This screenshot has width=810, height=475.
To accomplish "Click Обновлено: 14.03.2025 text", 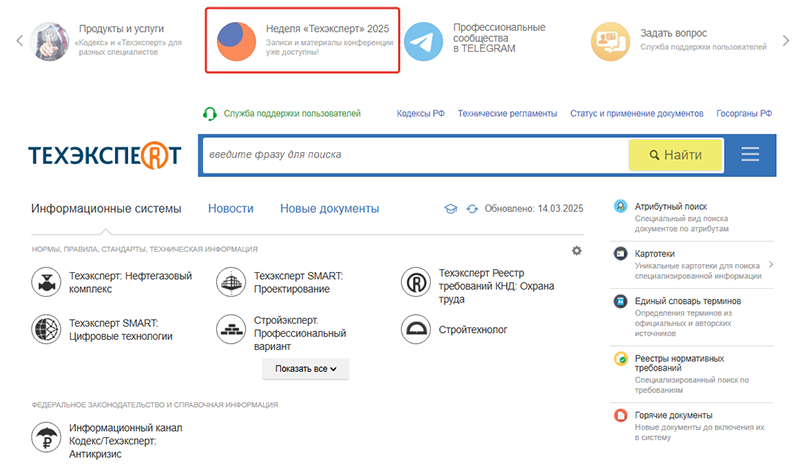I will (x=534, y=209).
